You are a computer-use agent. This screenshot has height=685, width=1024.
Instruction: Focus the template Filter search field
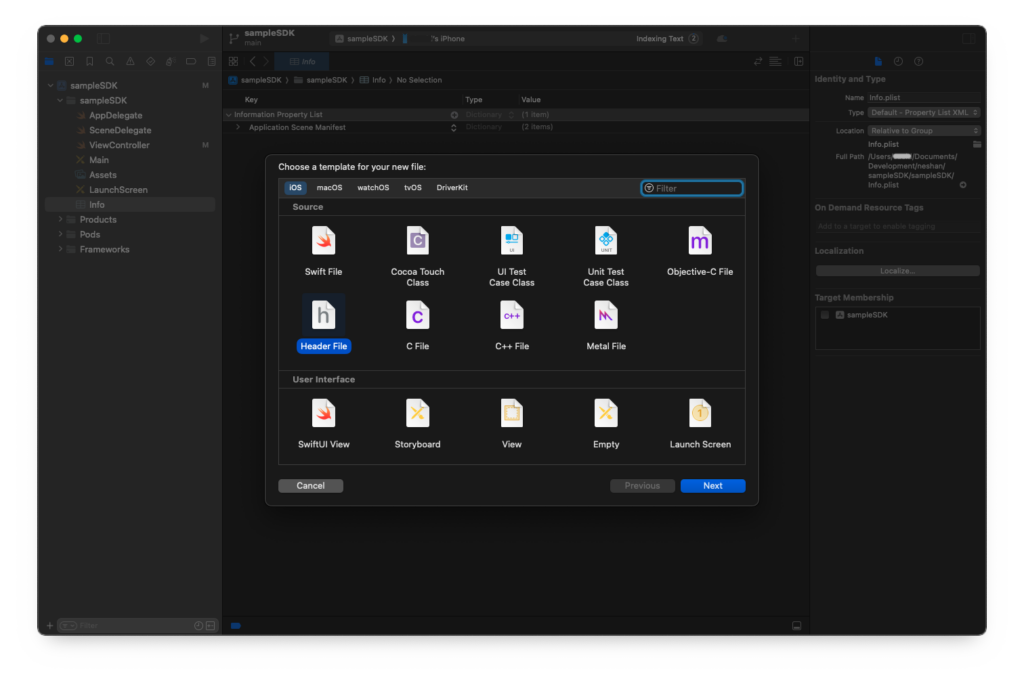point(696,188)
